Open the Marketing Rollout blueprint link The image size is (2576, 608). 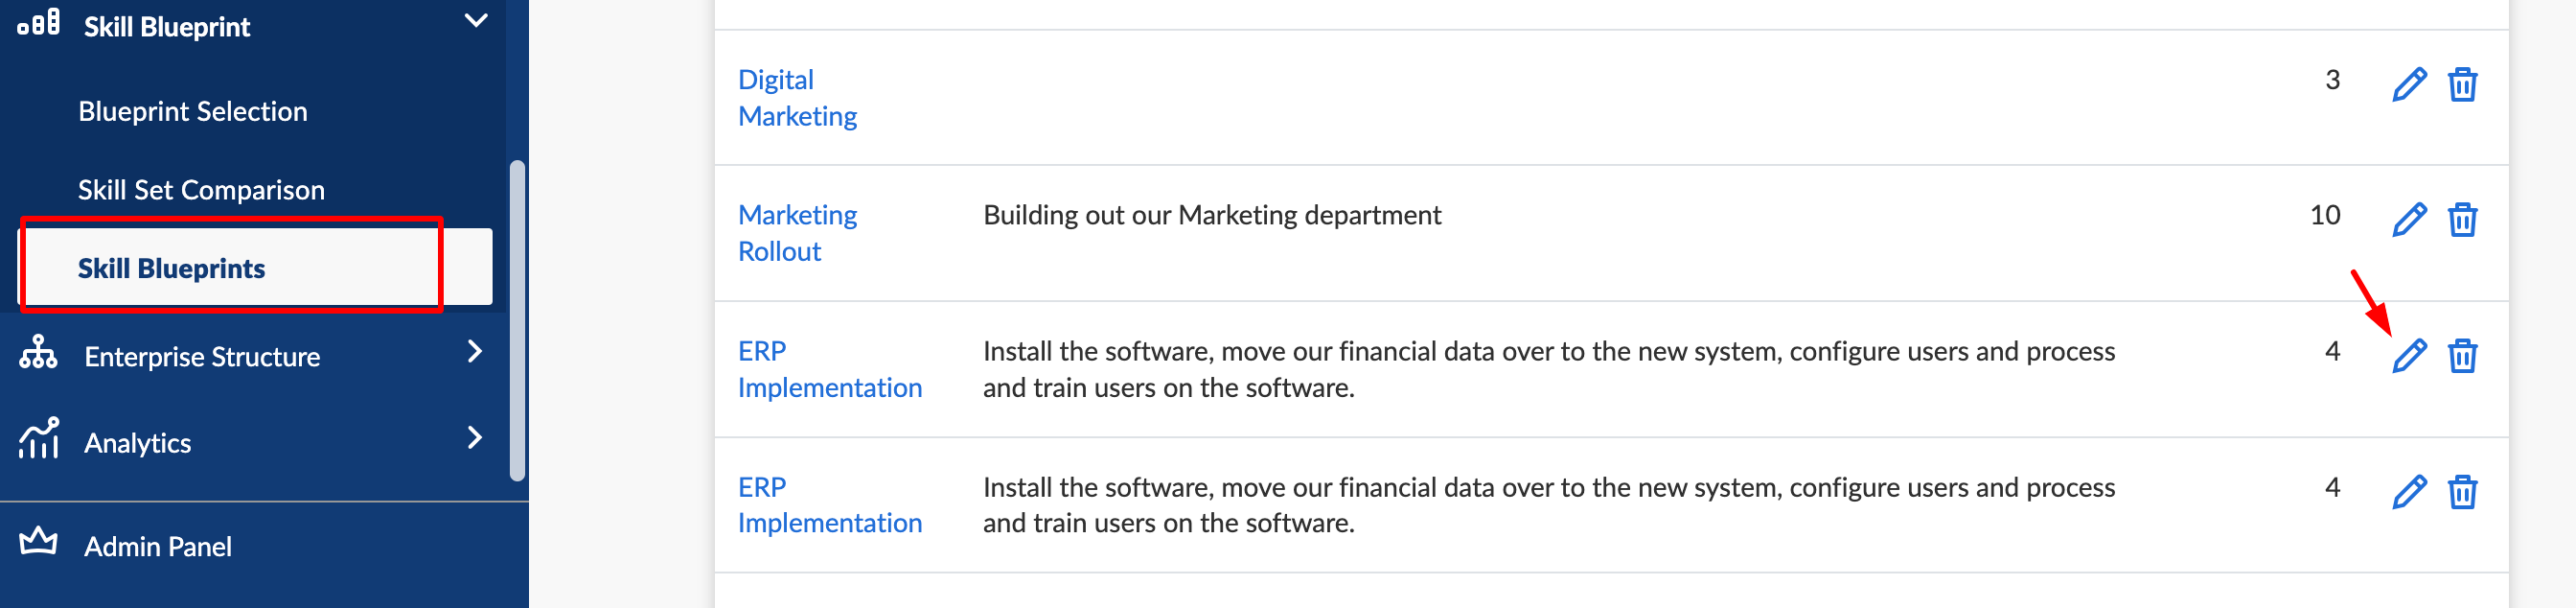point(797,233)
